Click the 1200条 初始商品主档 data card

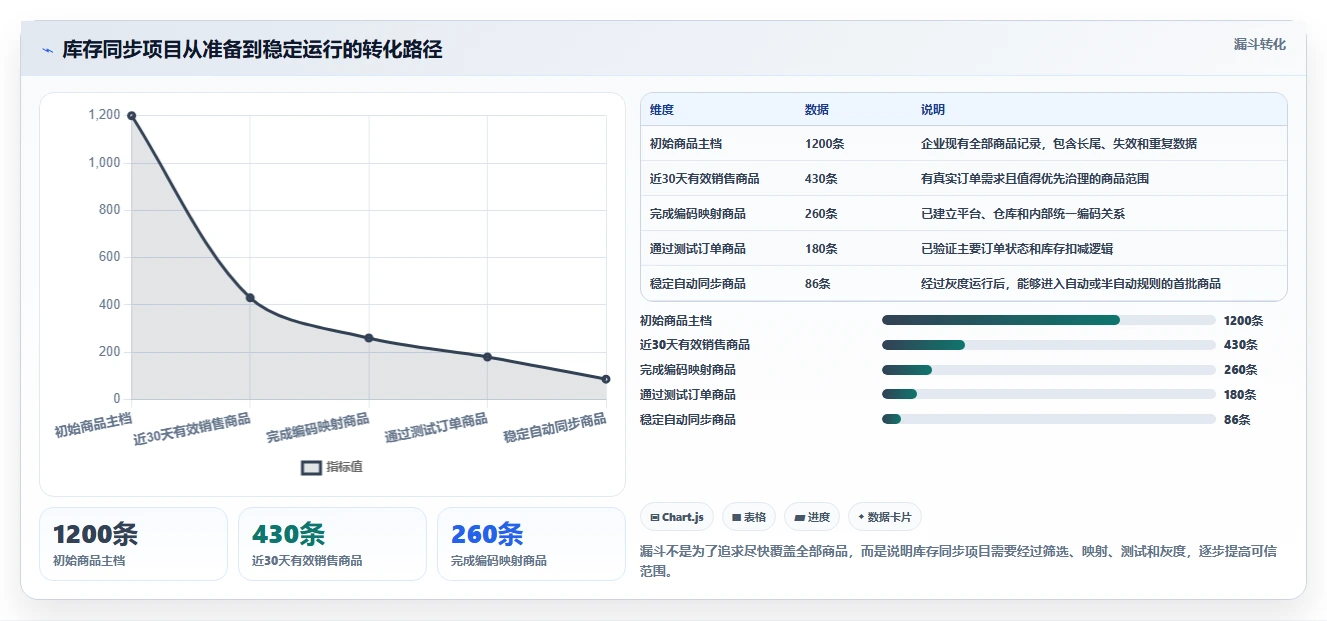pyautogui.click(x=134, y=544)
